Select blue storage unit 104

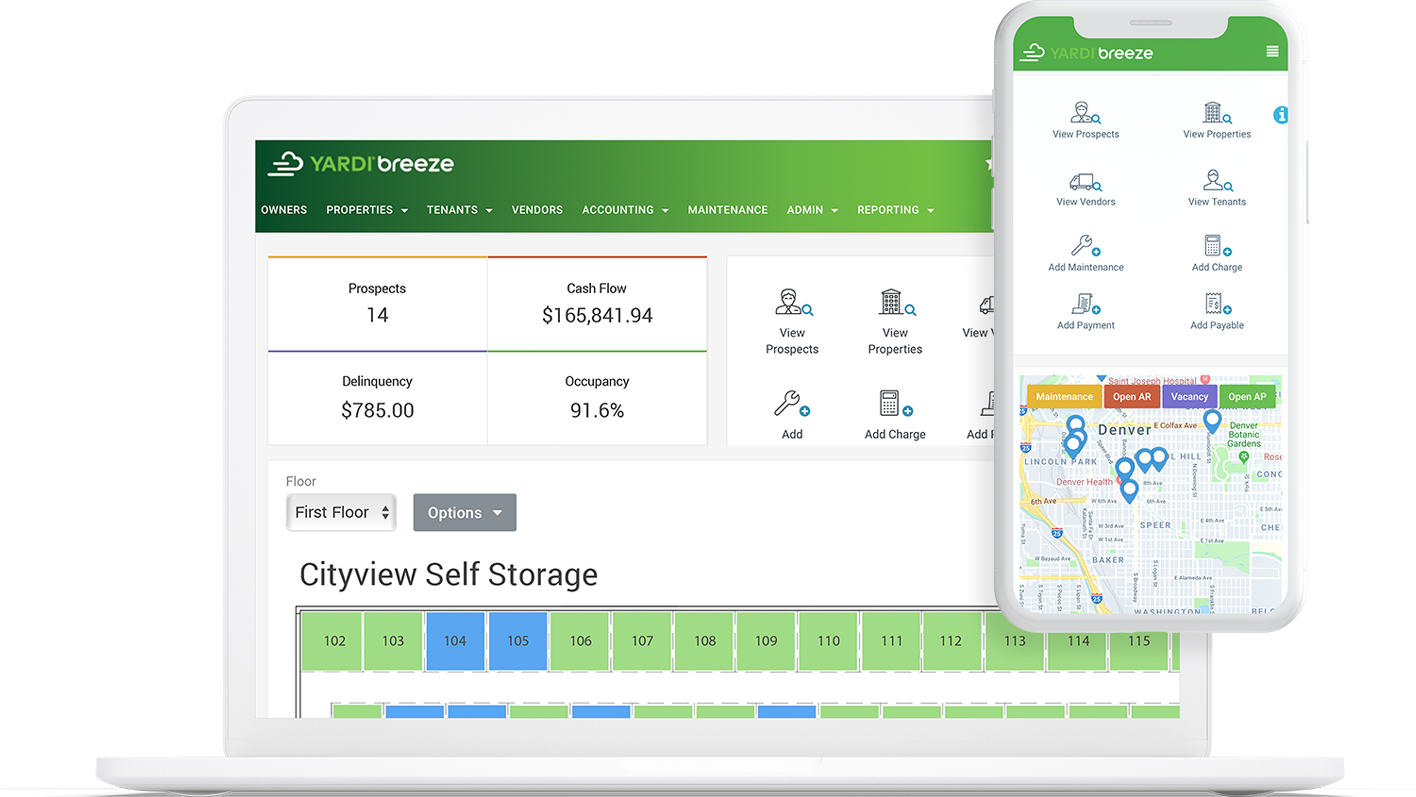coord(455,641)
